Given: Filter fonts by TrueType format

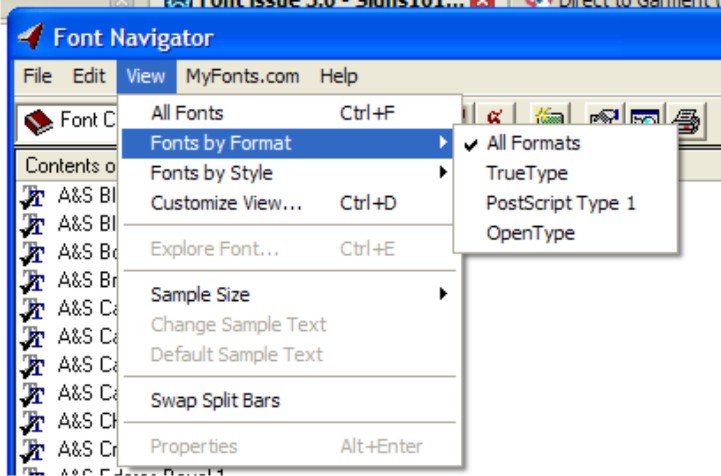Looking at the screenshot, I should (x=565, y=173).
